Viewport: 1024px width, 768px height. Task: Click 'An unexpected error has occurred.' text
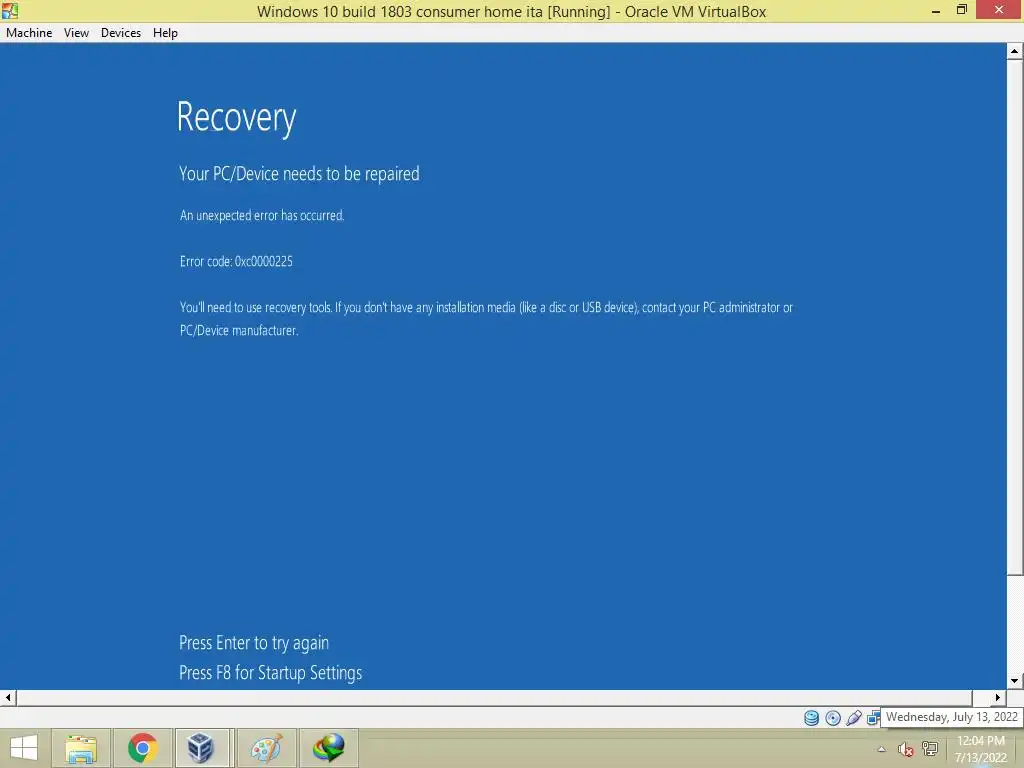[x=262, y=216]
